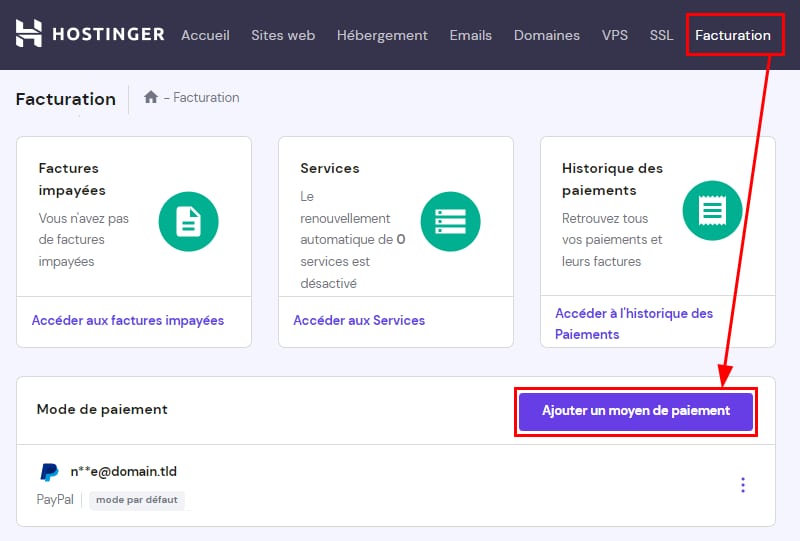Follow the Accéder aux Services link

pyautogui.click(x=359, y=321)
